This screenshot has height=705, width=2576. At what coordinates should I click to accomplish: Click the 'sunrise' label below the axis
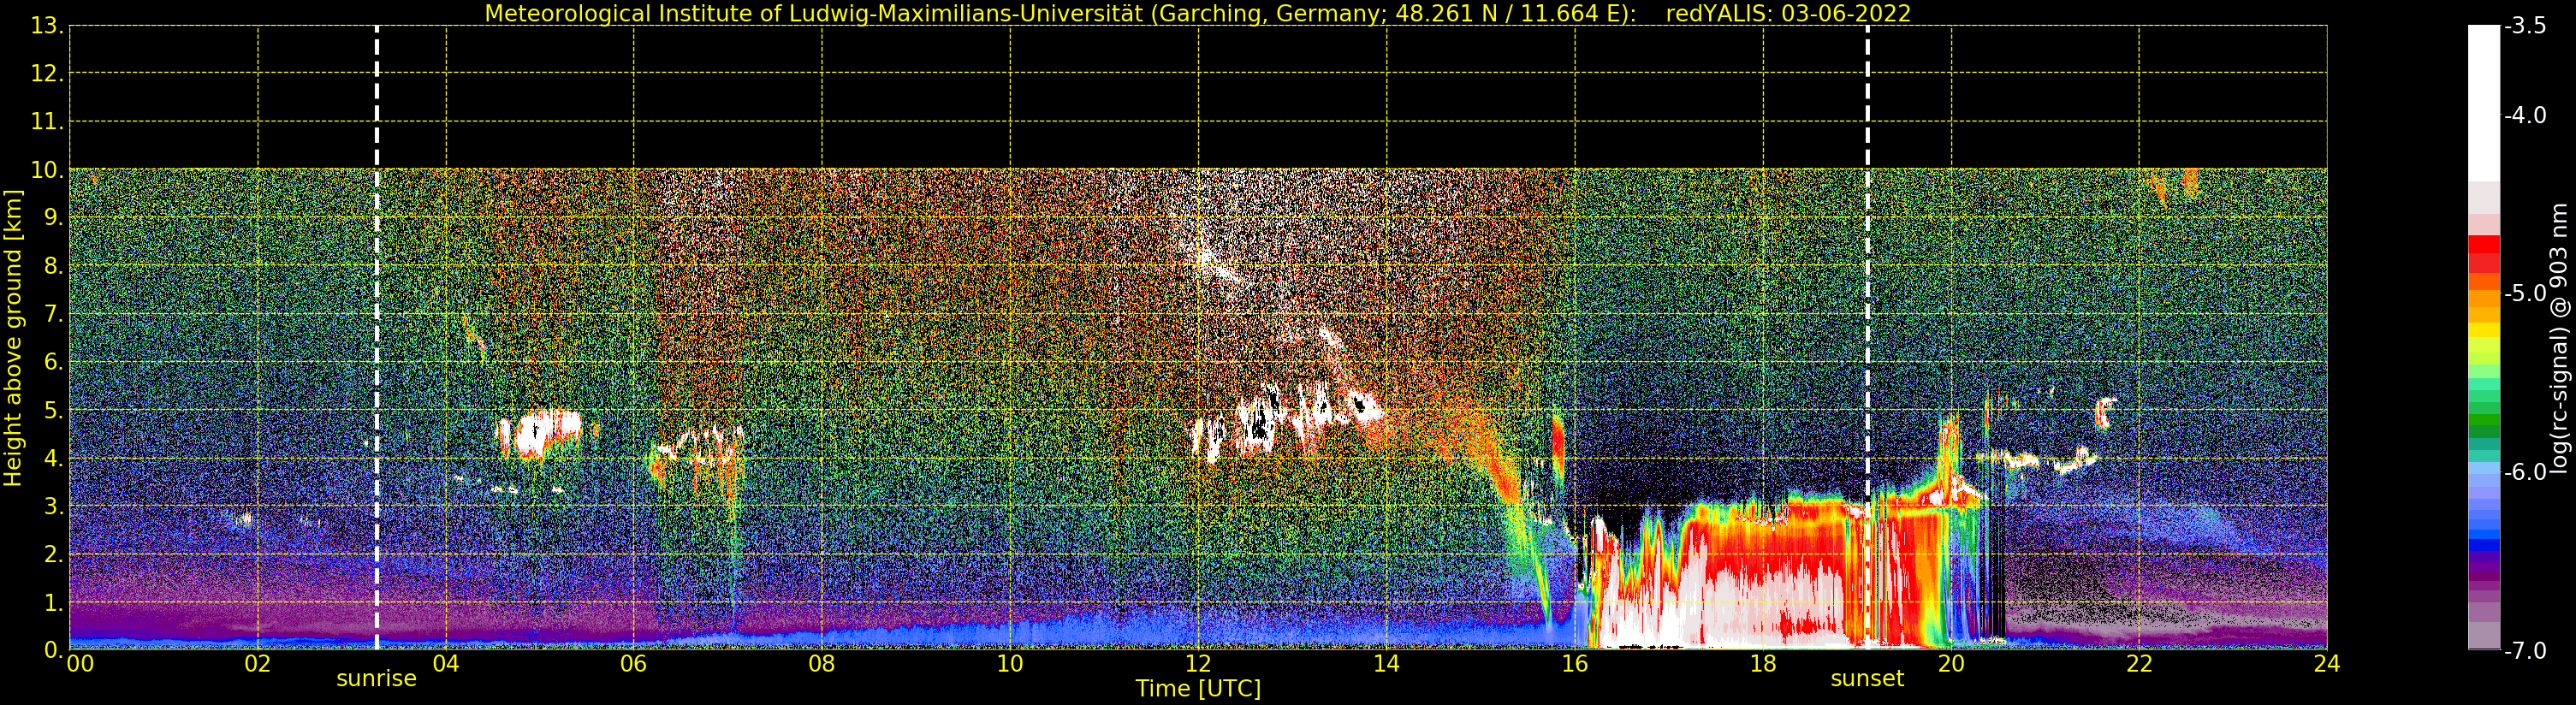click(376, 679)
